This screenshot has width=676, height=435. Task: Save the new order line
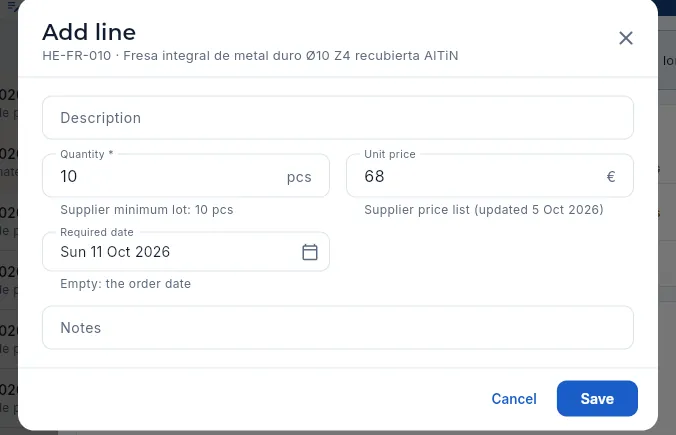(597, 399)
